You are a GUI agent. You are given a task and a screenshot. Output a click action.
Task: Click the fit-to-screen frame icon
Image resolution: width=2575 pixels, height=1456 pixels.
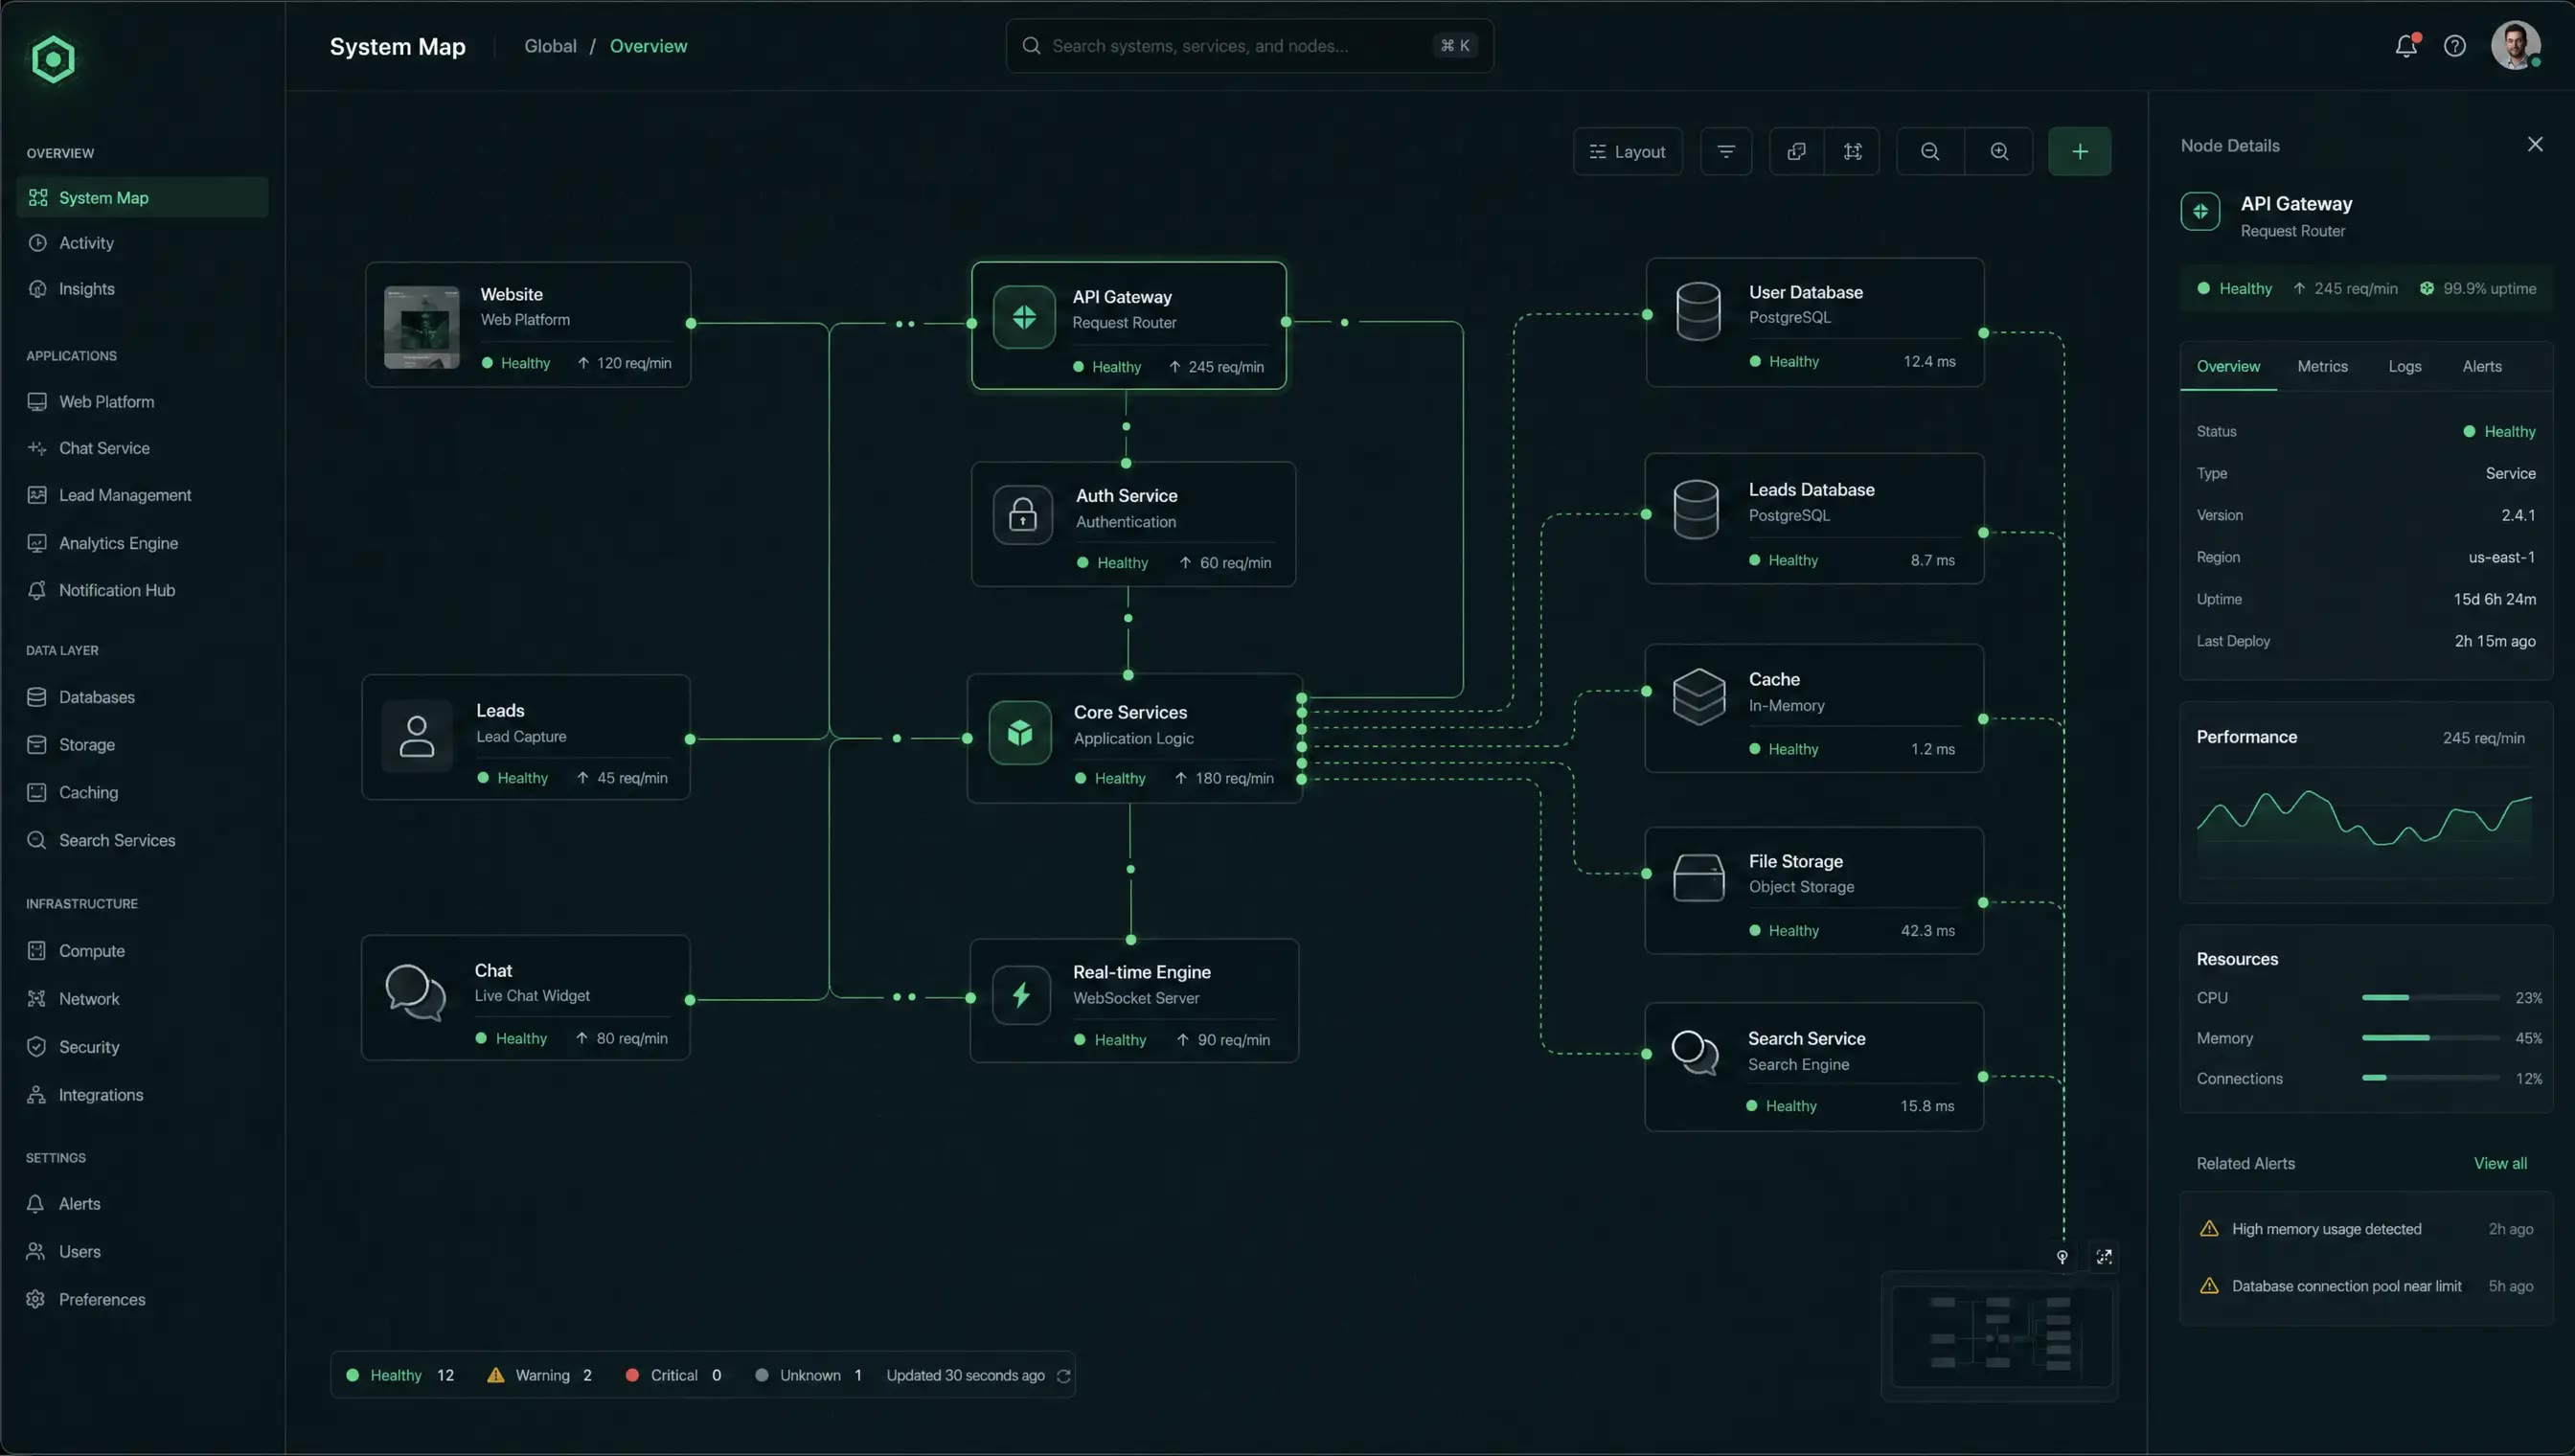[1853, 152]
